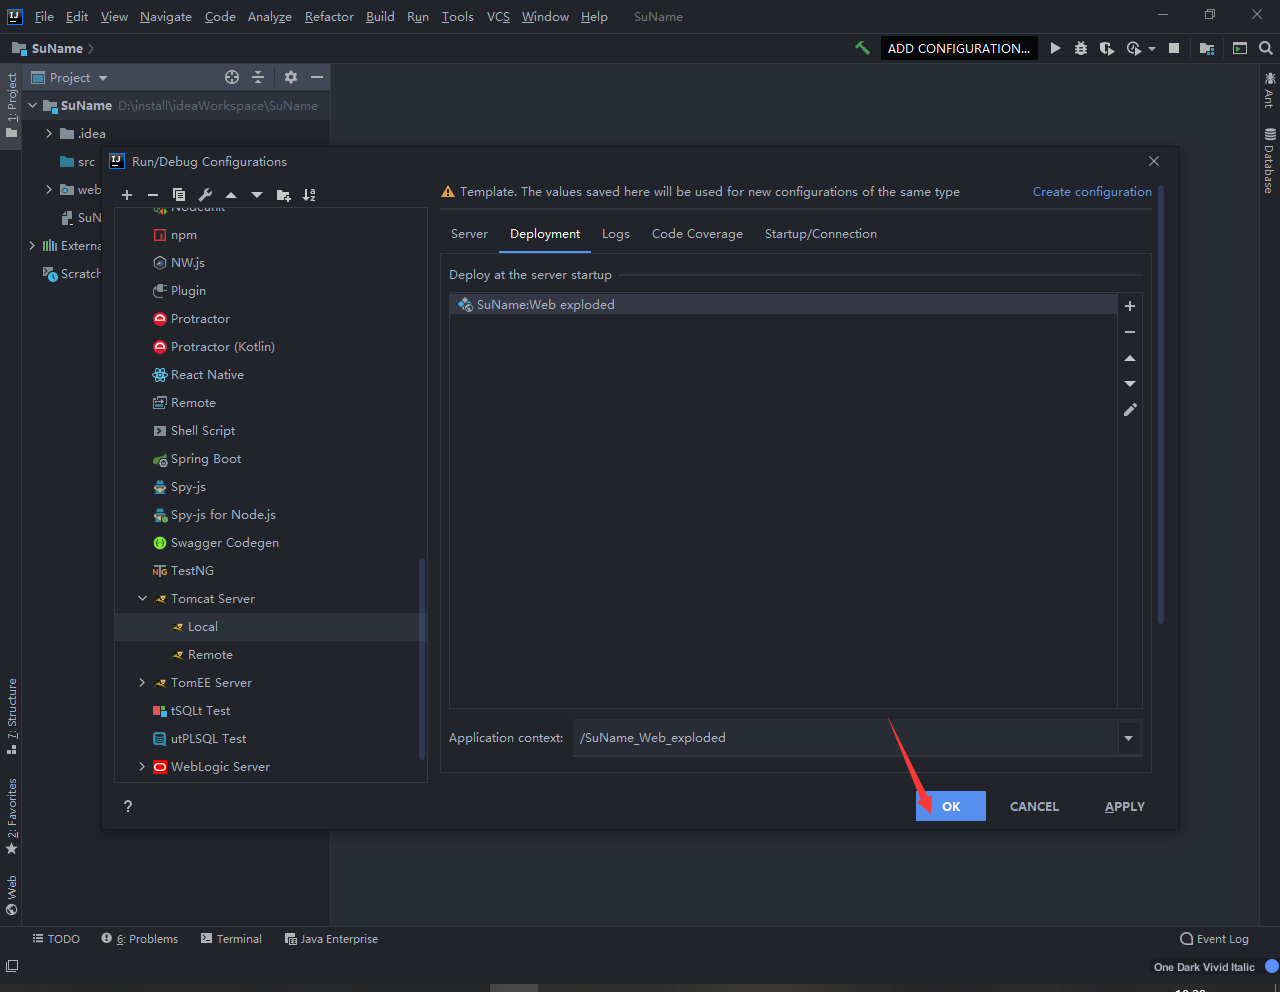The width and height of the screenshot is (1280, 992).
Task: Switch to the Server tab
Action: pyautogui.click(x=469, y=234)
